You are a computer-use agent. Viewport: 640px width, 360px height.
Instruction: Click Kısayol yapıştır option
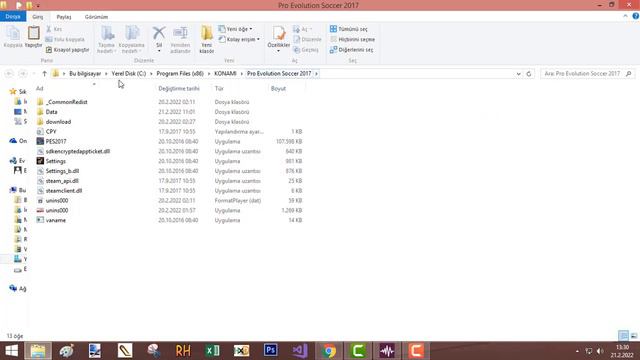click(x=67, y=49)
